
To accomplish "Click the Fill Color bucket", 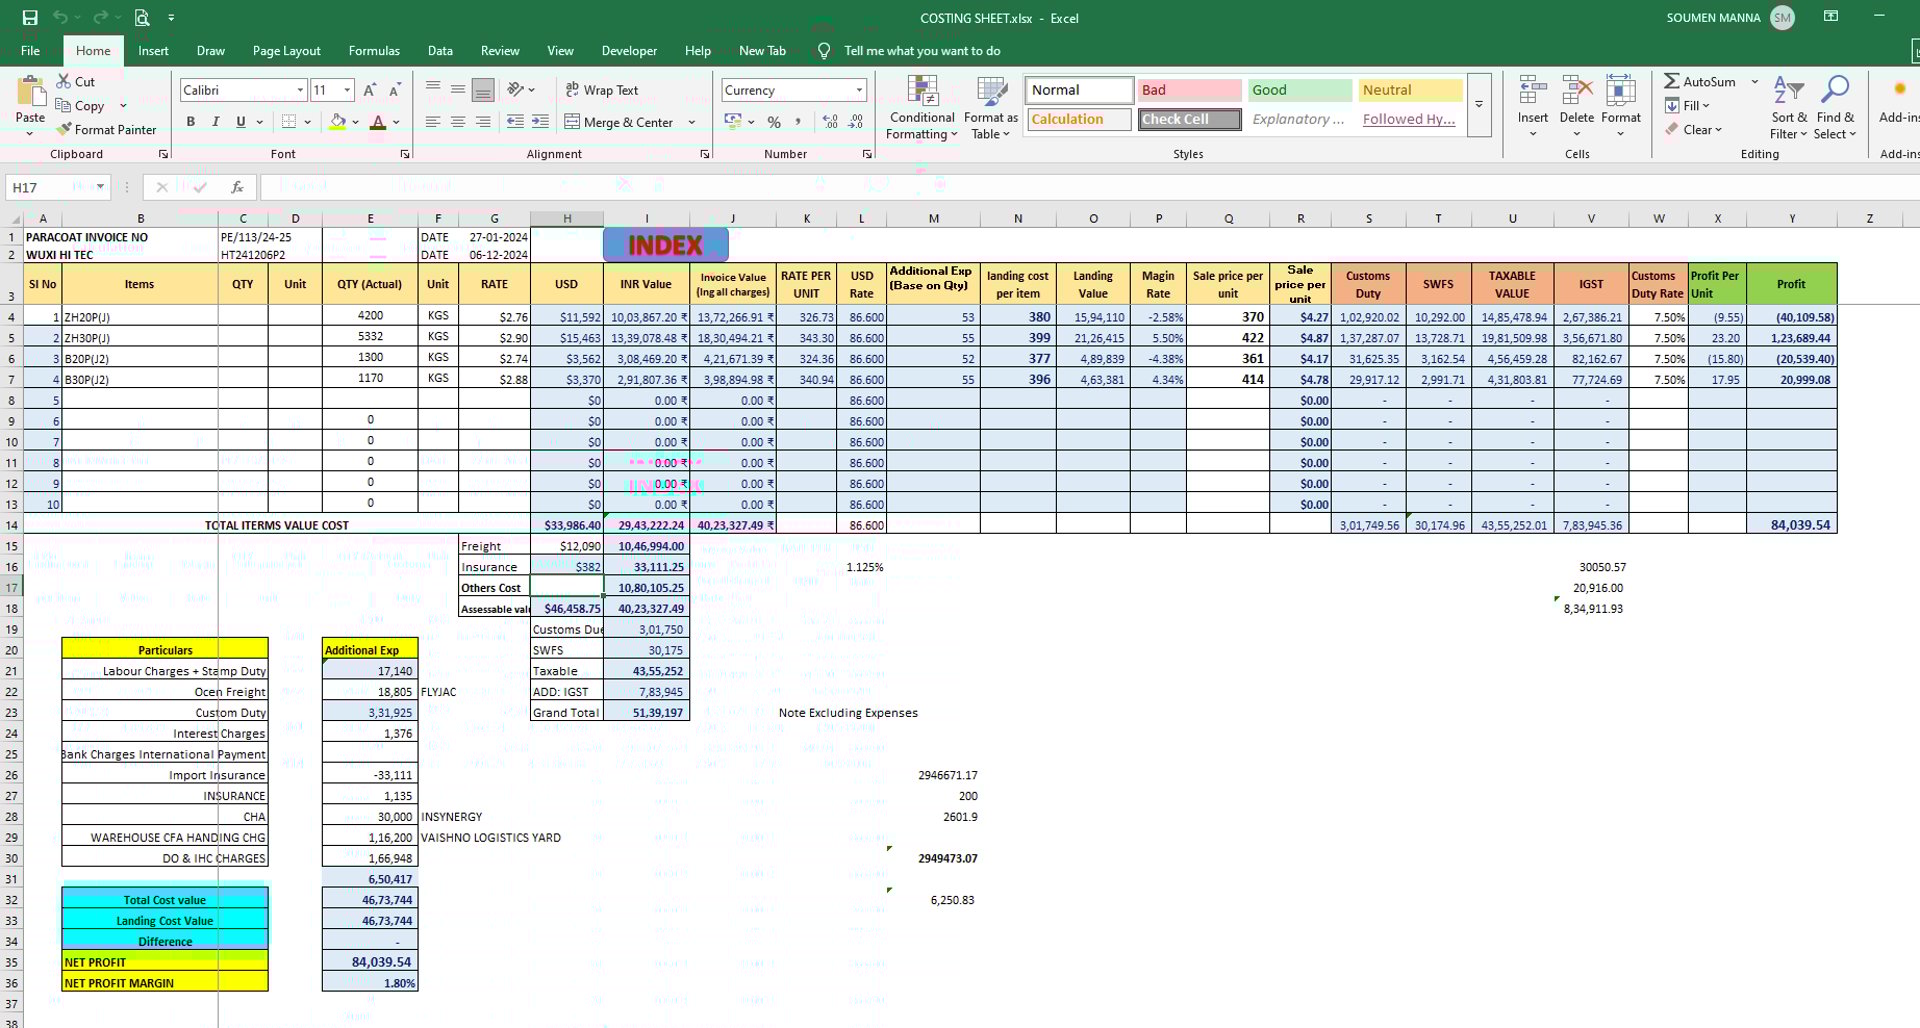I will [x=338, y=122].
